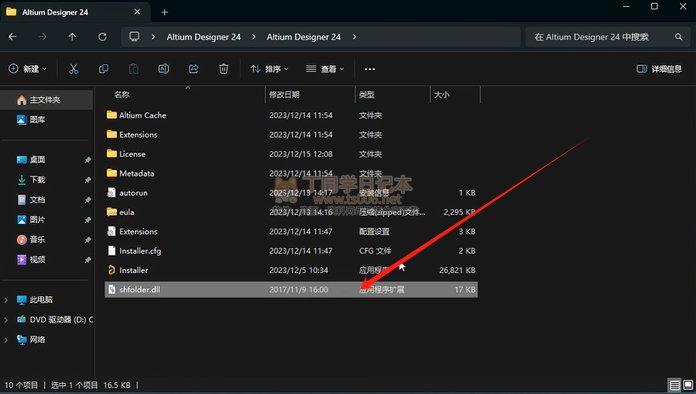This screenshot has height=394, width=696.
Task: Click the Cut scissors icon
Action: point(74,69)
